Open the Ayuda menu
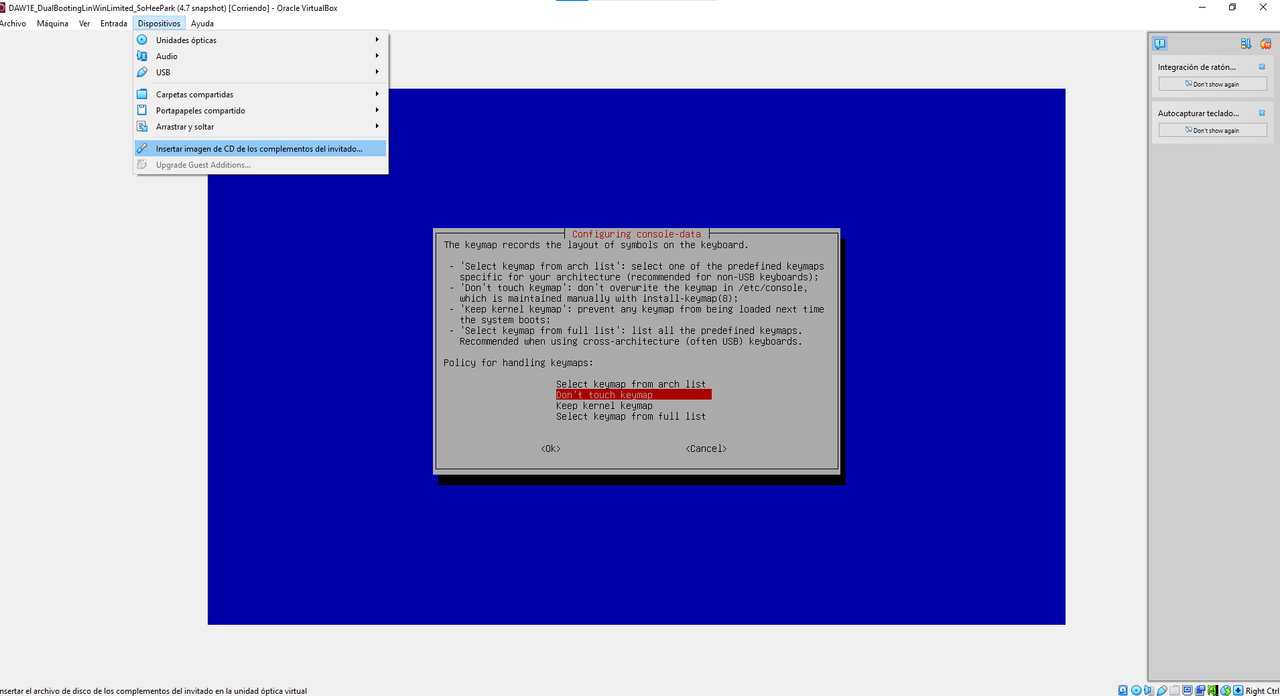This screenshot has height=696, width=1280. pos(202,23)
